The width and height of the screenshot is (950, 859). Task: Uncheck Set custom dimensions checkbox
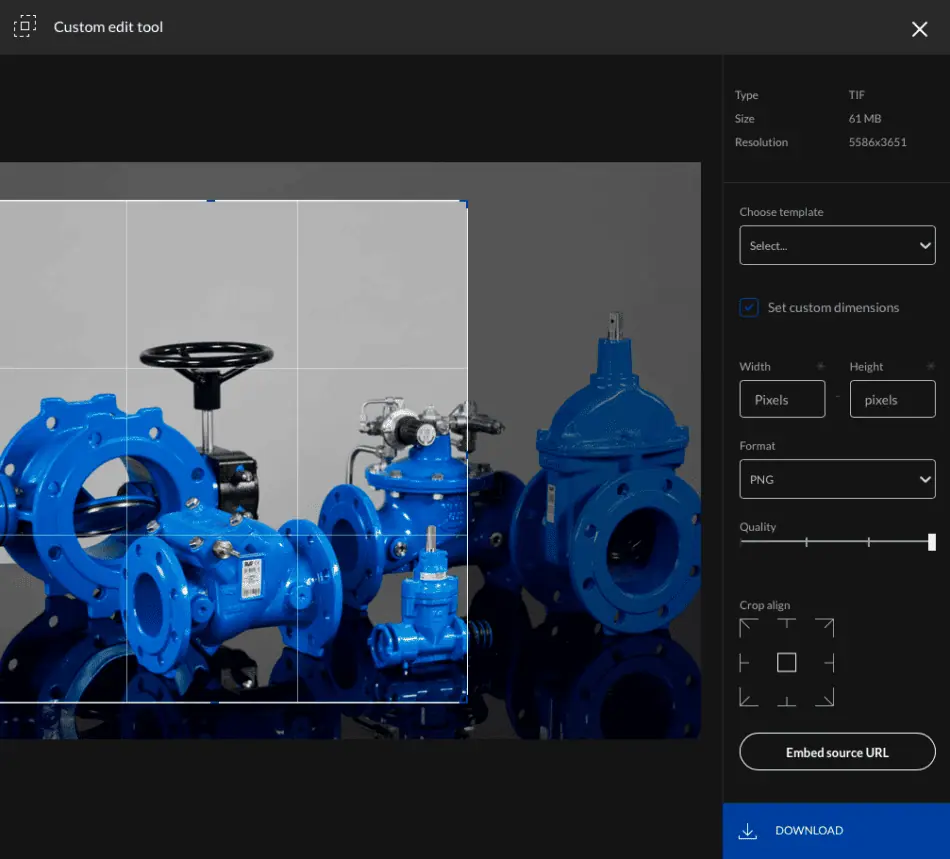tap(749, 307)
